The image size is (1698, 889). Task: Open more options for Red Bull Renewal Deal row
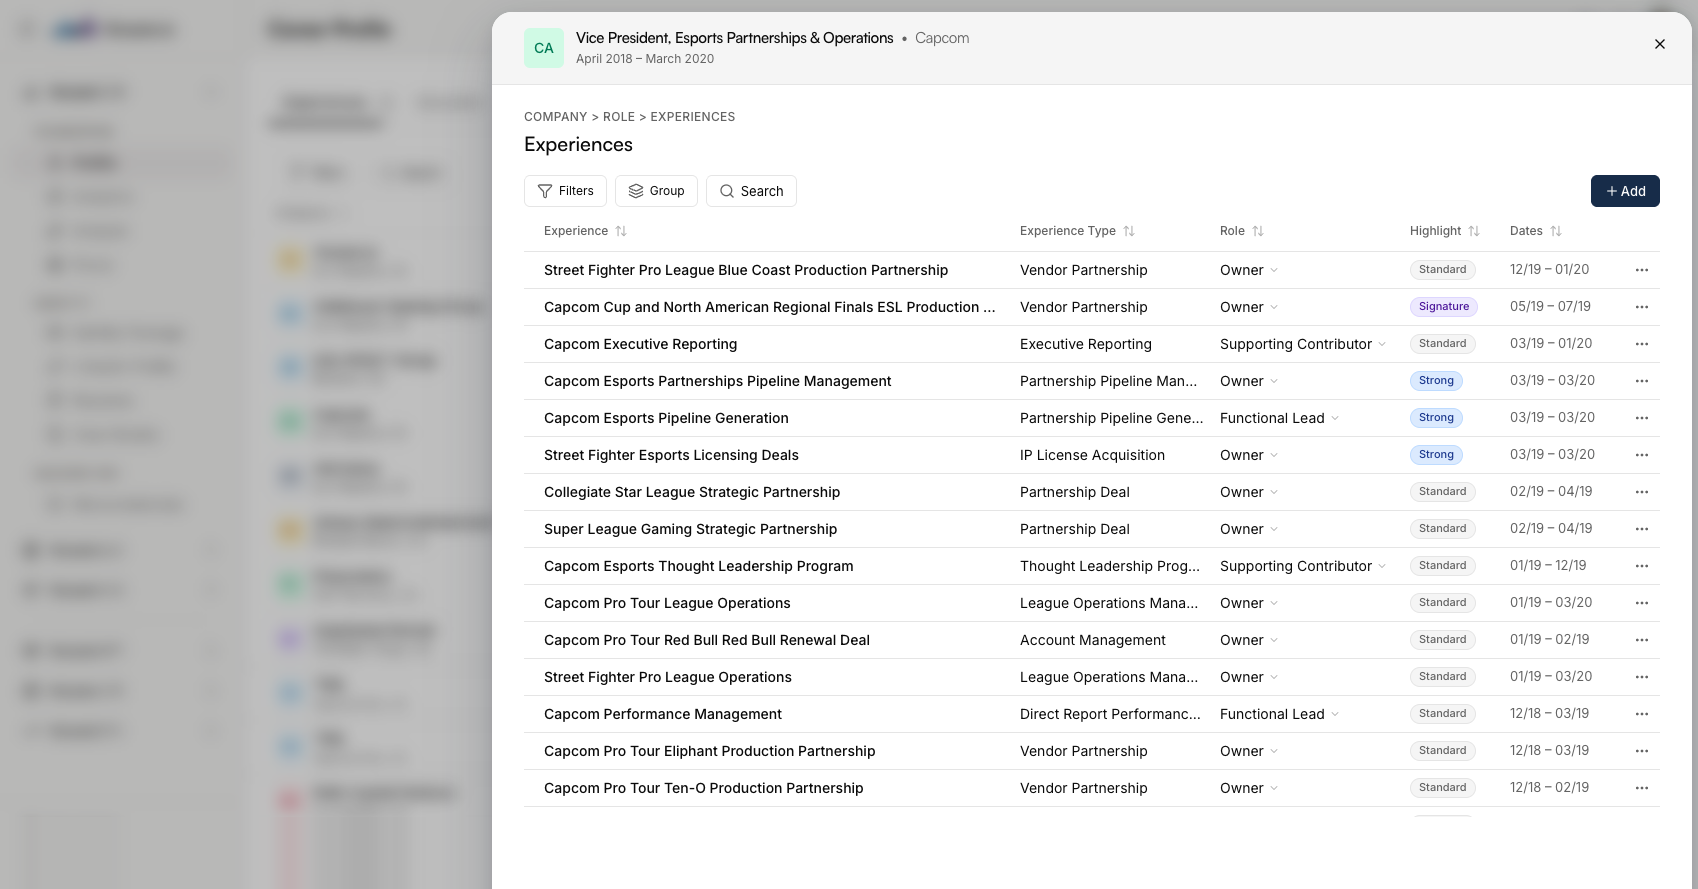pyautogui.click(x=1642, y=640)
